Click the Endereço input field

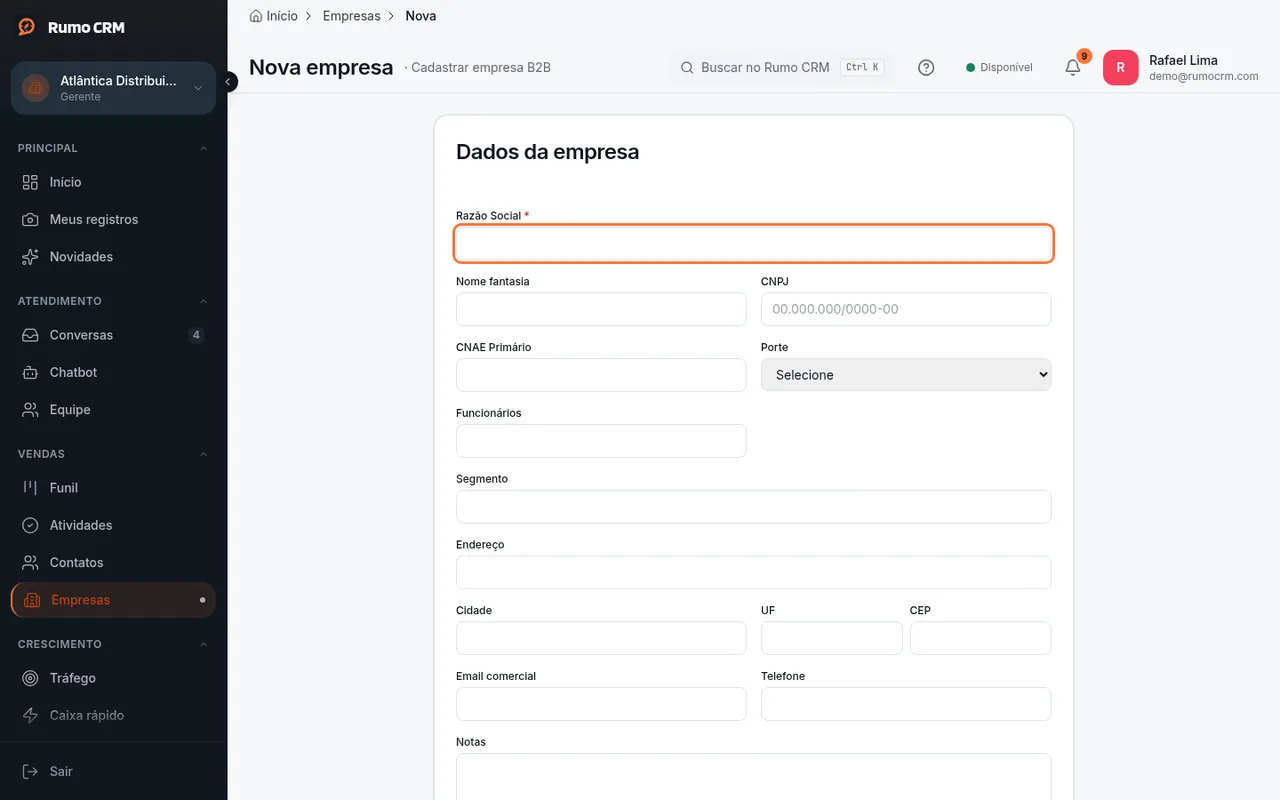754,572
